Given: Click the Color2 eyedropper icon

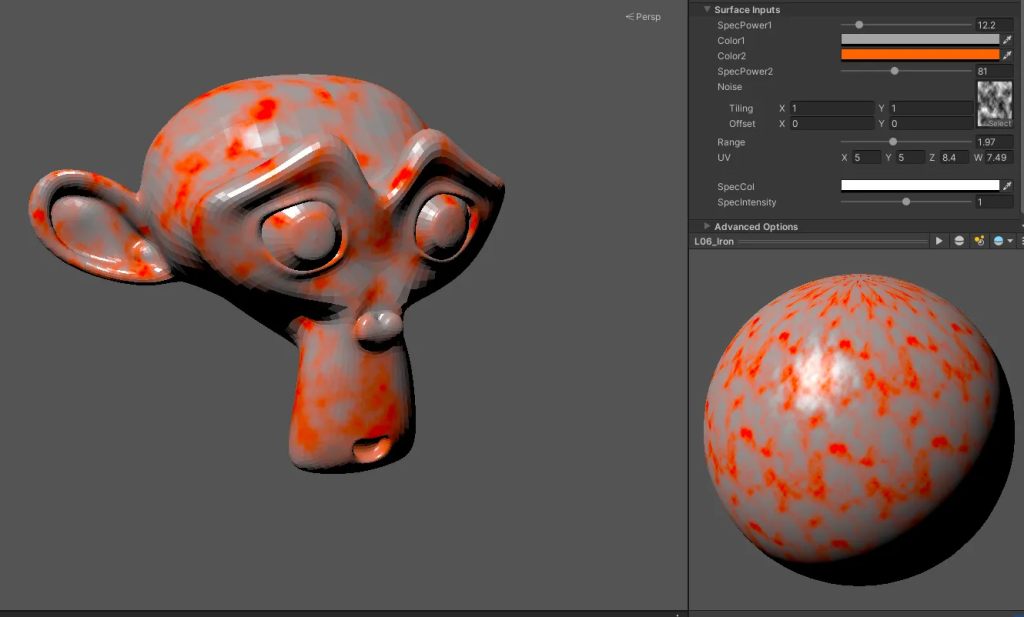Looking at the screenshot, I should (1008, 55).
